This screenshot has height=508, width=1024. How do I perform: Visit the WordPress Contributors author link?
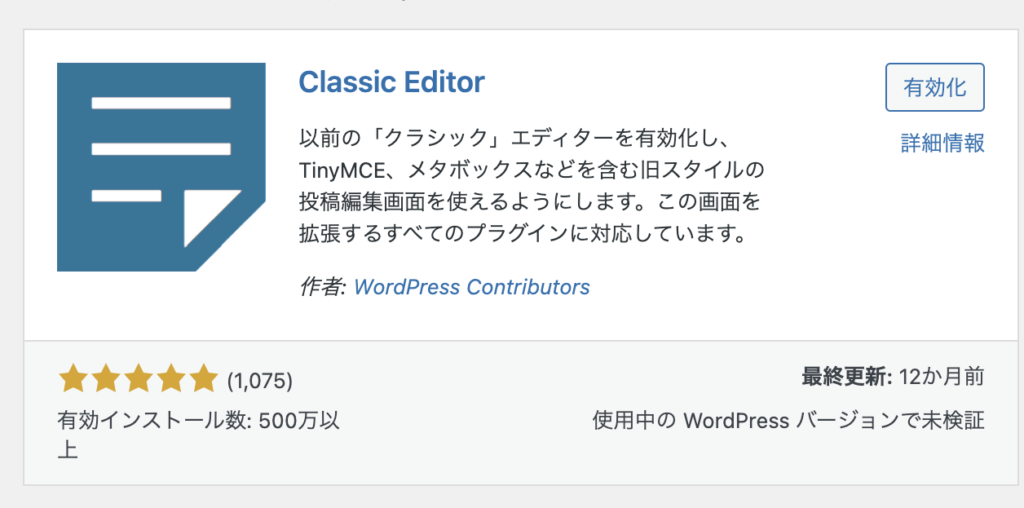[x=472, y=287]
